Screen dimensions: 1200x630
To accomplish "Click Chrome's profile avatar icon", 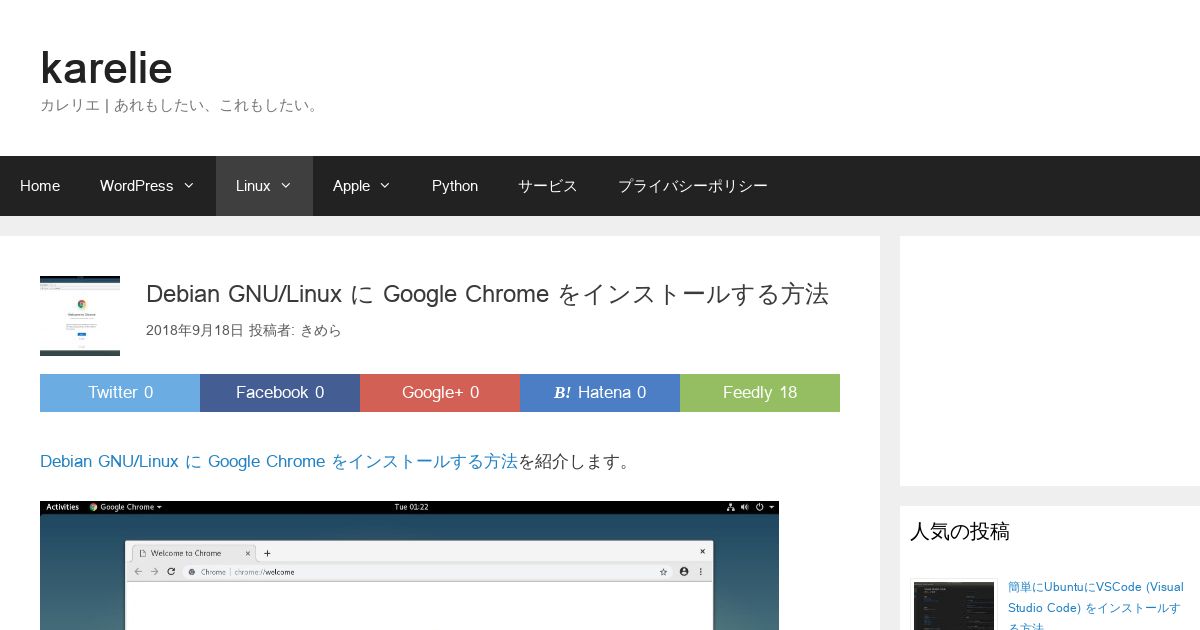I will pyautogui.click(x=684, y=572).
